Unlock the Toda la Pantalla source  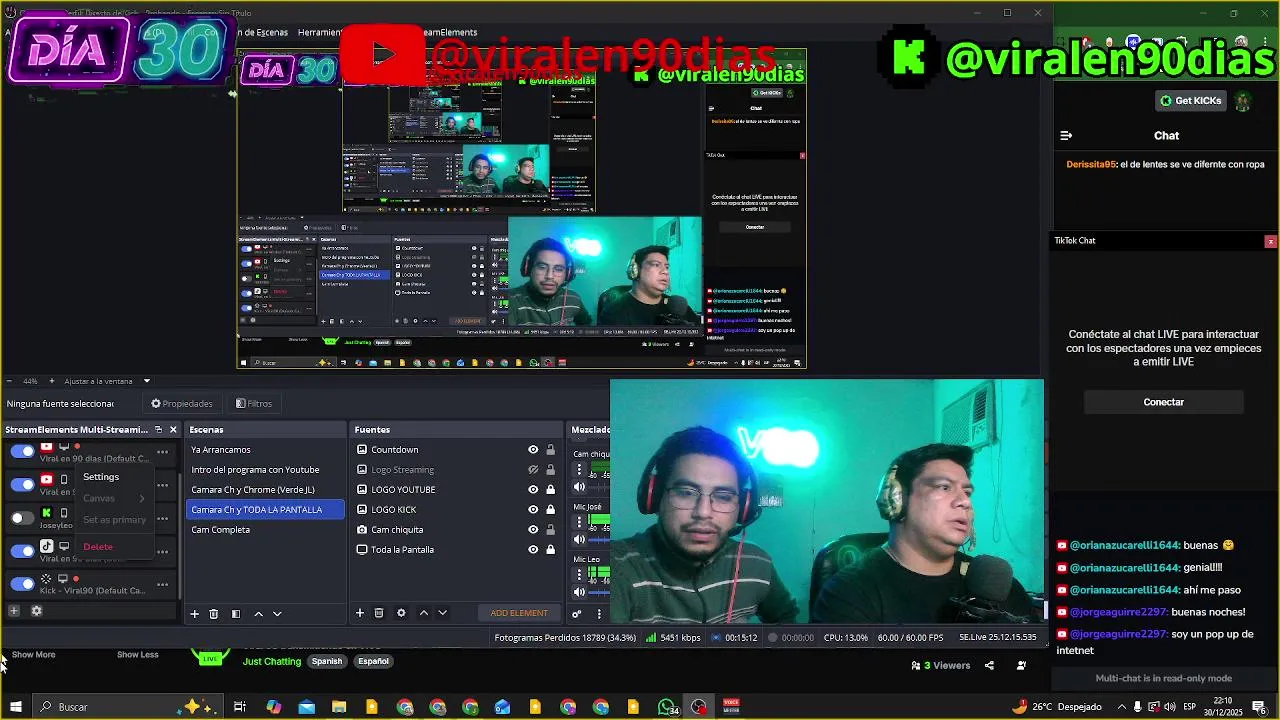tap(550, 550)
